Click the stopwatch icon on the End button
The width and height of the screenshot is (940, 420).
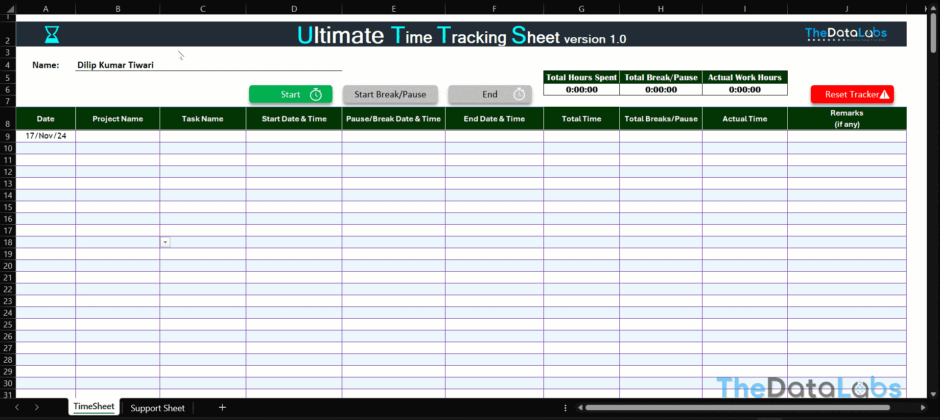(x=520, y=94)
